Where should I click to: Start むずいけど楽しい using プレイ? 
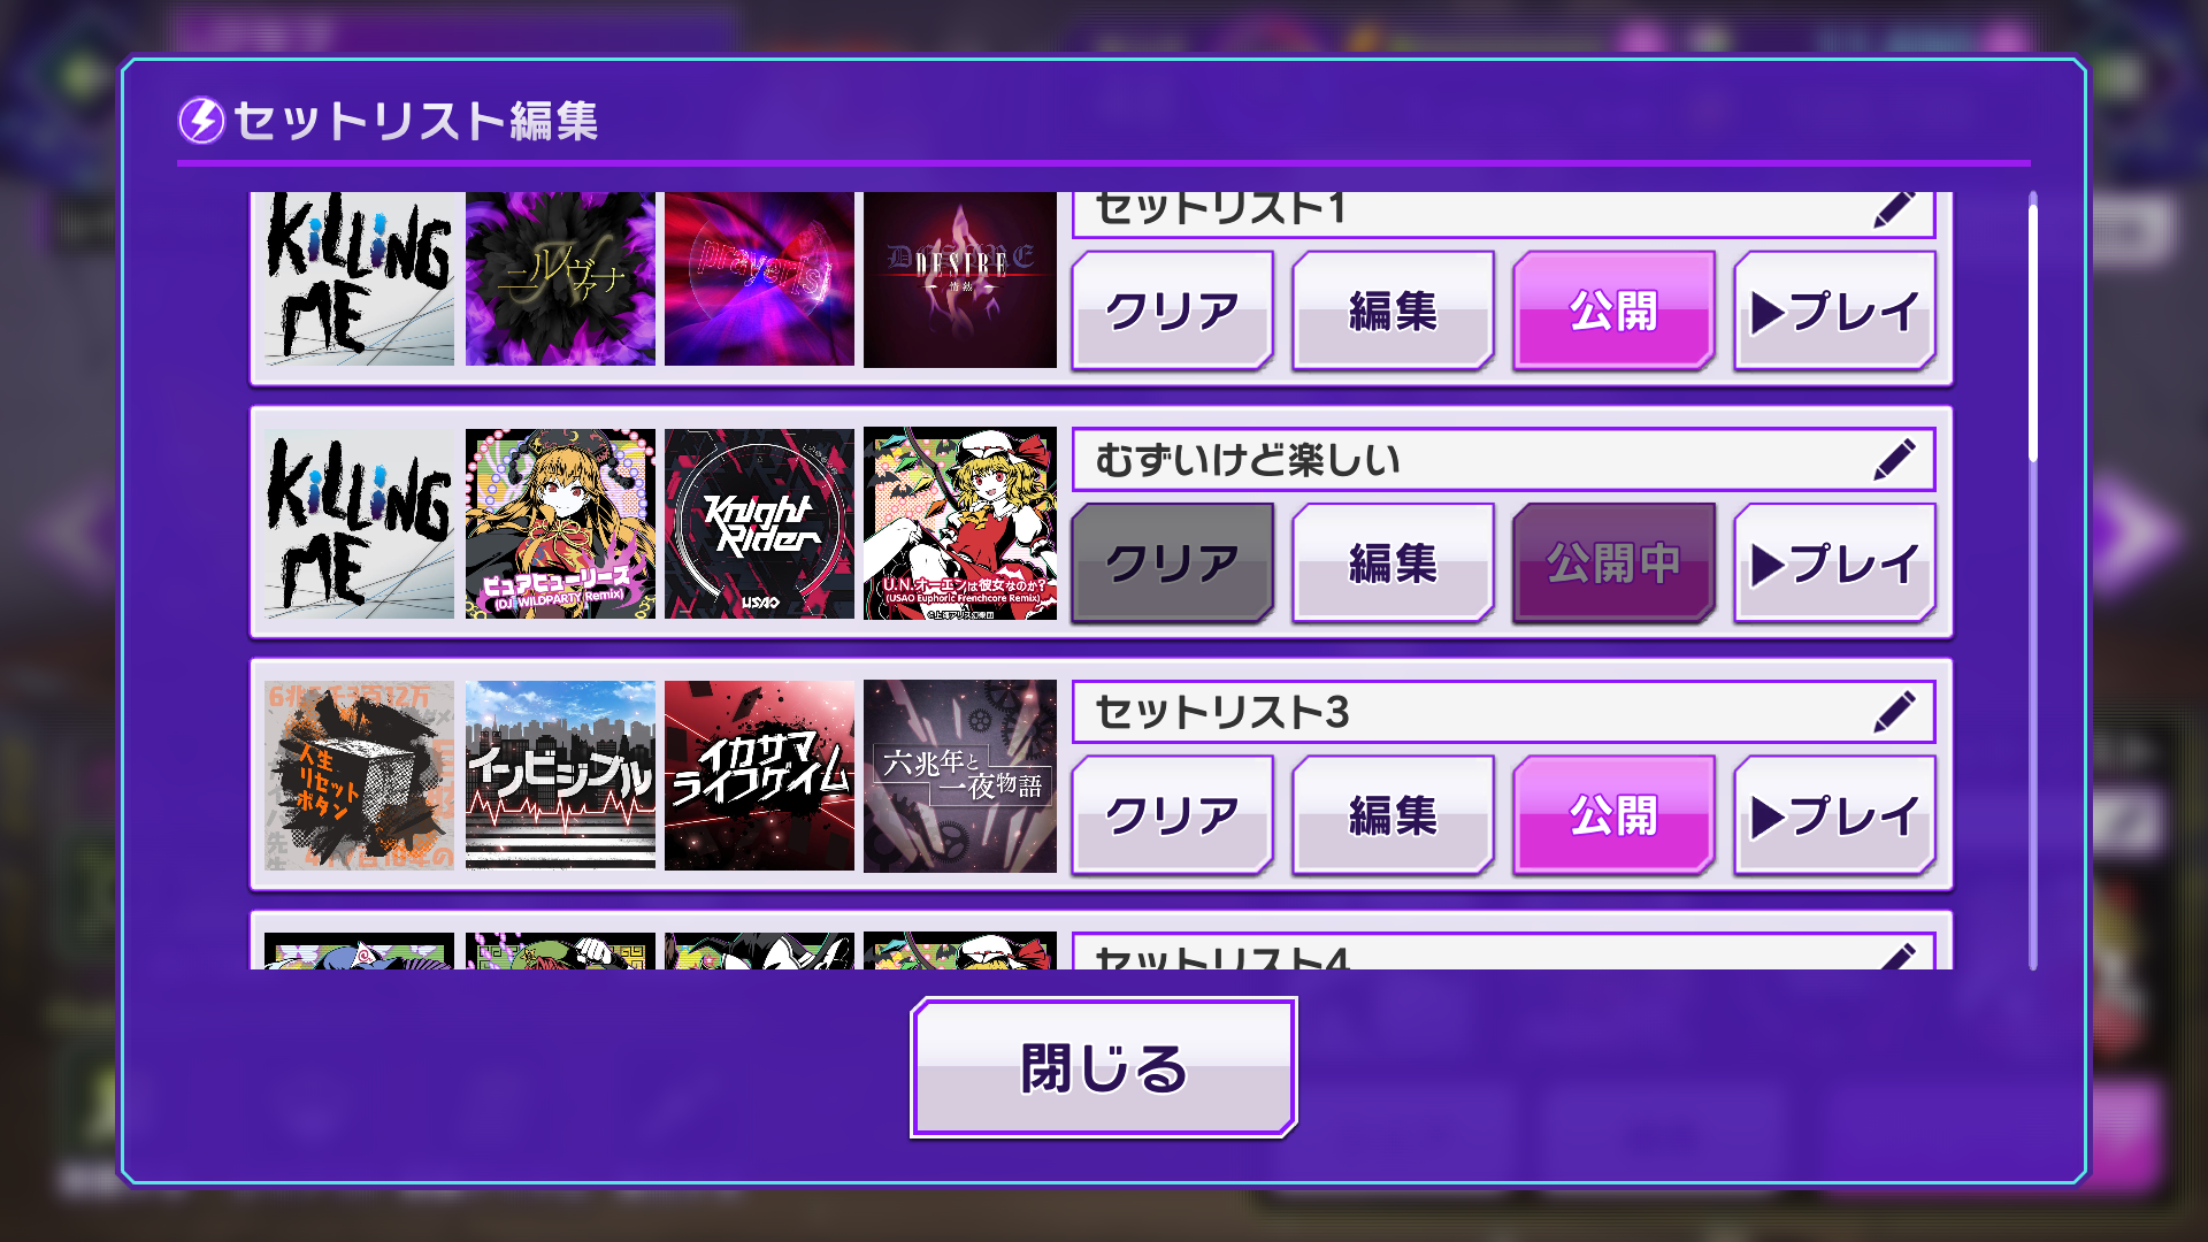[x=1835, y=563]
